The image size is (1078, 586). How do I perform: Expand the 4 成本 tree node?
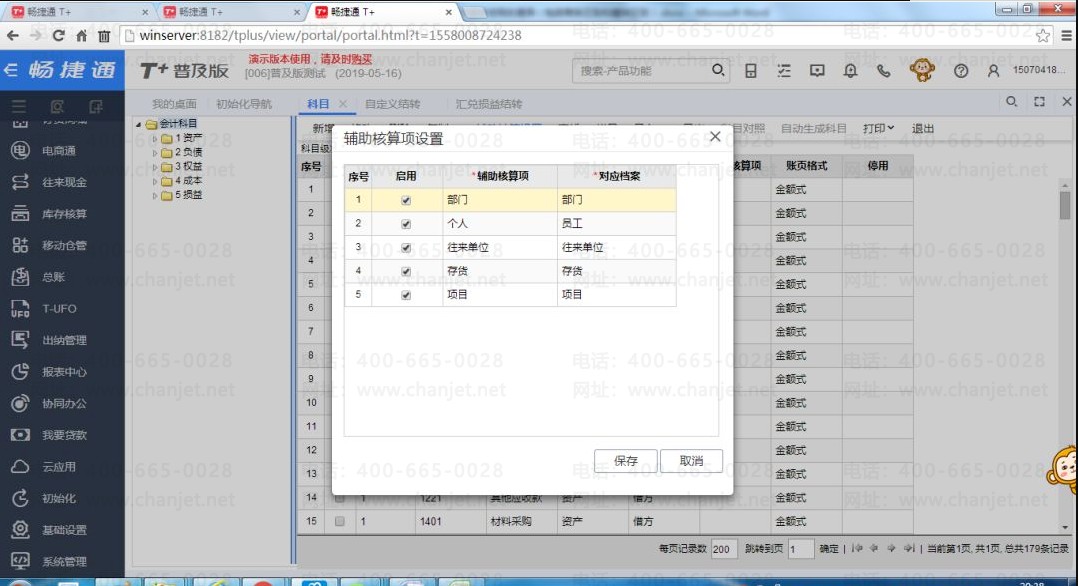(x=155, y=181)
